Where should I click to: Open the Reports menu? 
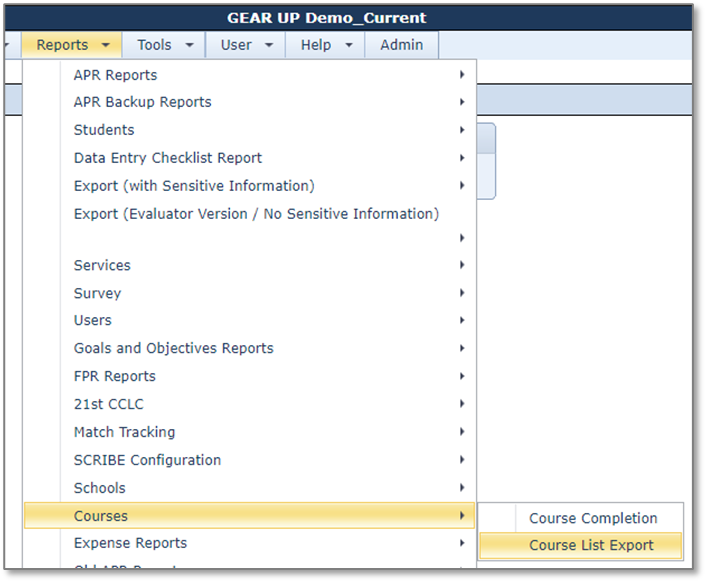tap(72, 45)
